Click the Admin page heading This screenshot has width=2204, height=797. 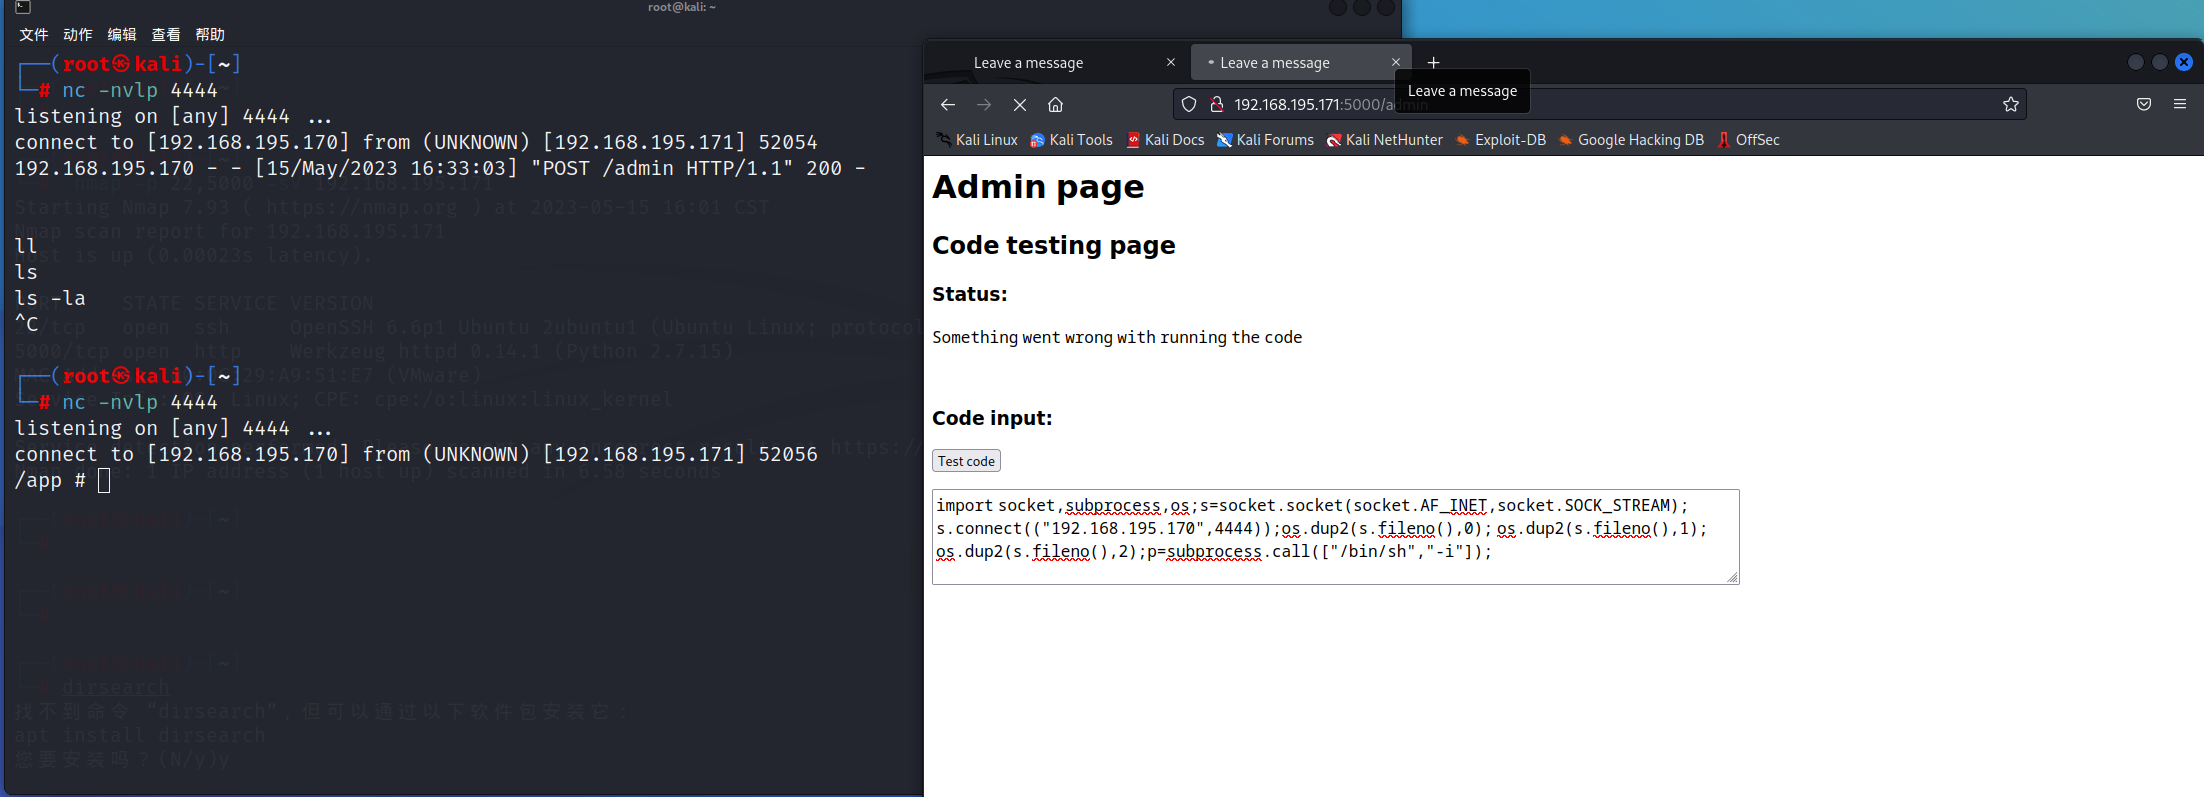click(x=1038, y=187)
